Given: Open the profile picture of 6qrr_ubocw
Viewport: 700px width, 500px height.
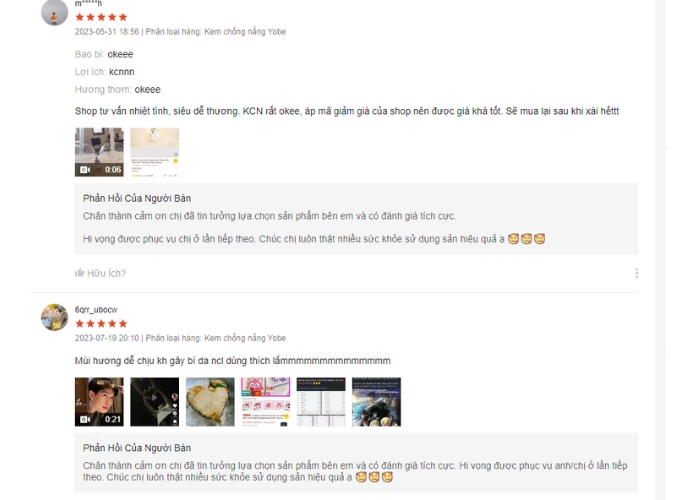Looking at the screenshot, I should (54, 317).
